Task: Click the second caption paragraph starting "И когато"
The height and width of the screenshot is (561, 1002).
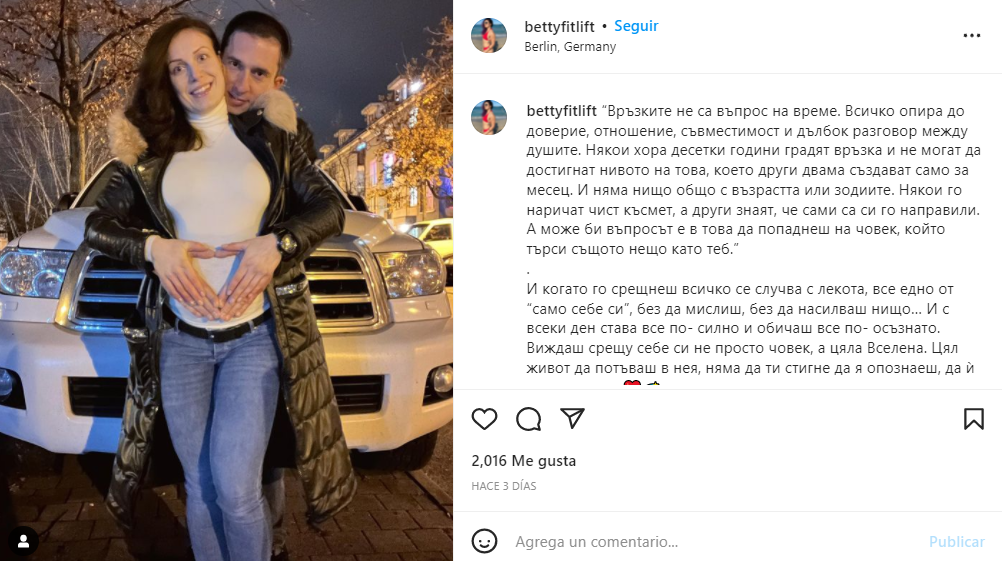Action: [750, 328]
